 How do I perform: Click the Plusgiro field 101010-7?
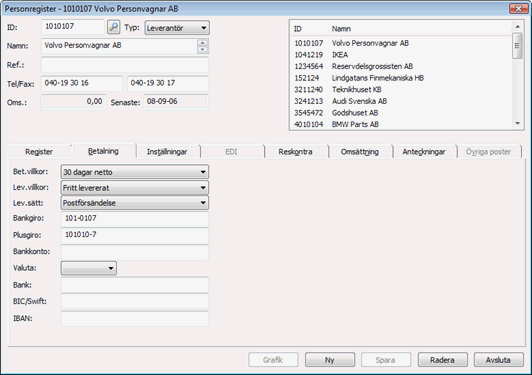135,235
